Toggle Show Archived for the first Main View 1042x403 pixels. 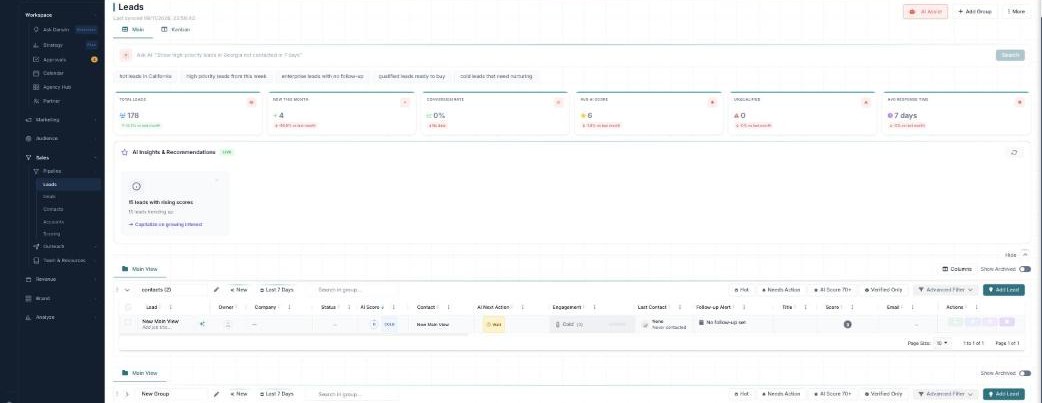coord(1025,269)
